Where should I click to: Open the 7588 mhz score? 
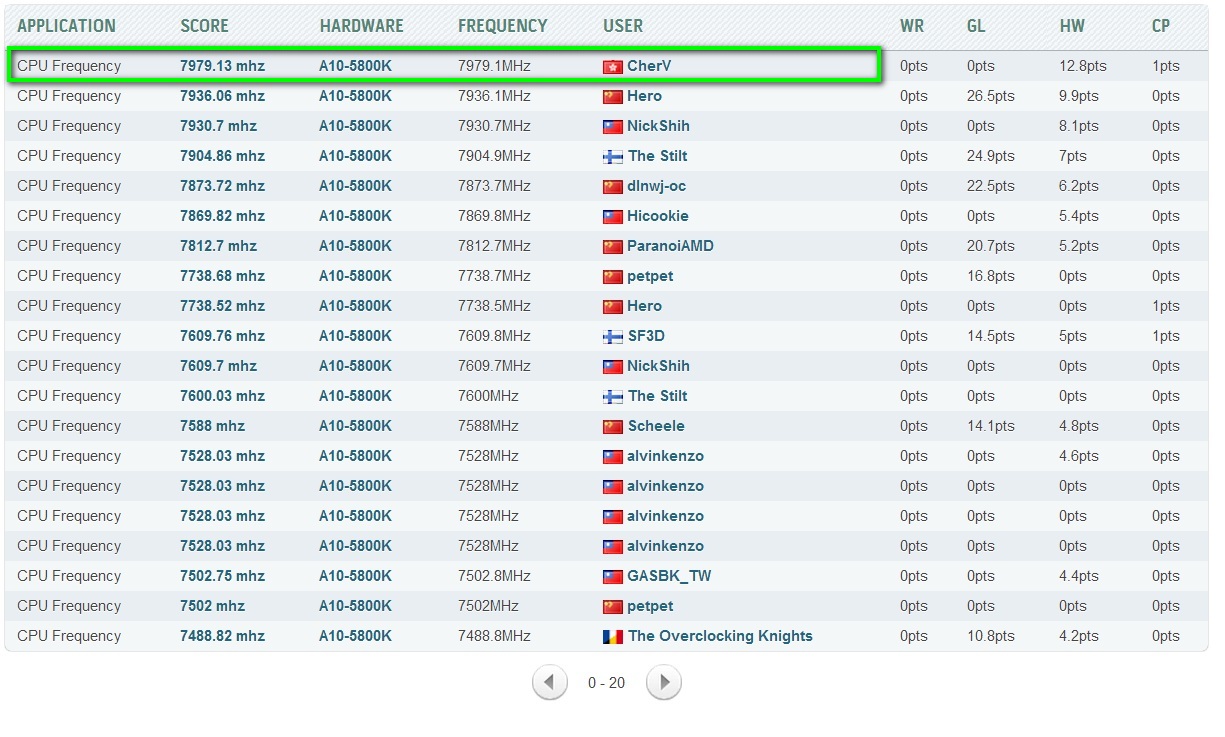(212, 426)
